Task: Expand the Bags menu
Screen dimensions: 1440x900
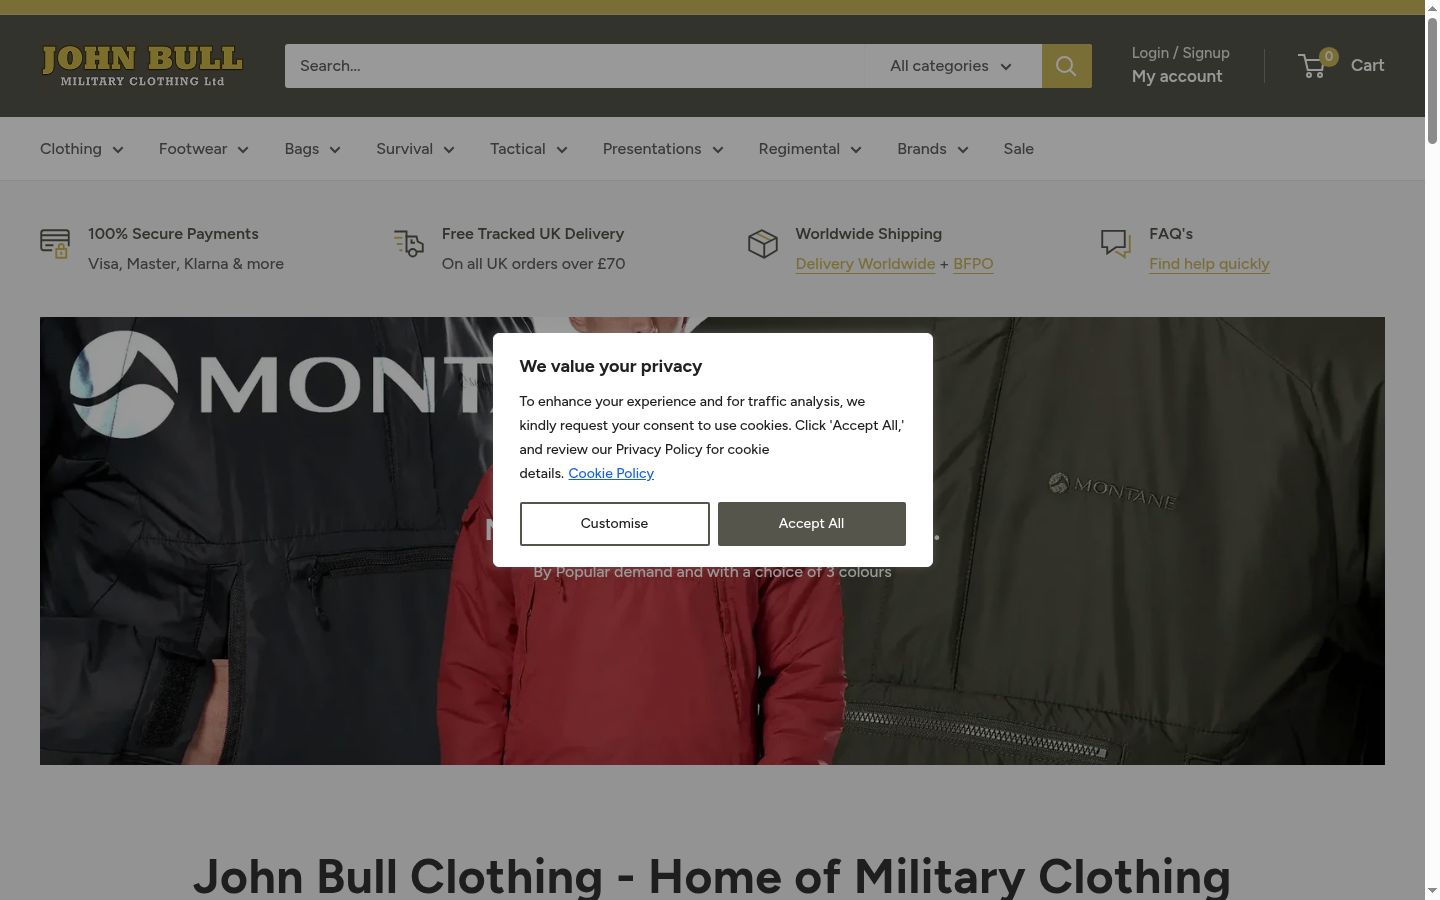Action: [313, 149]
